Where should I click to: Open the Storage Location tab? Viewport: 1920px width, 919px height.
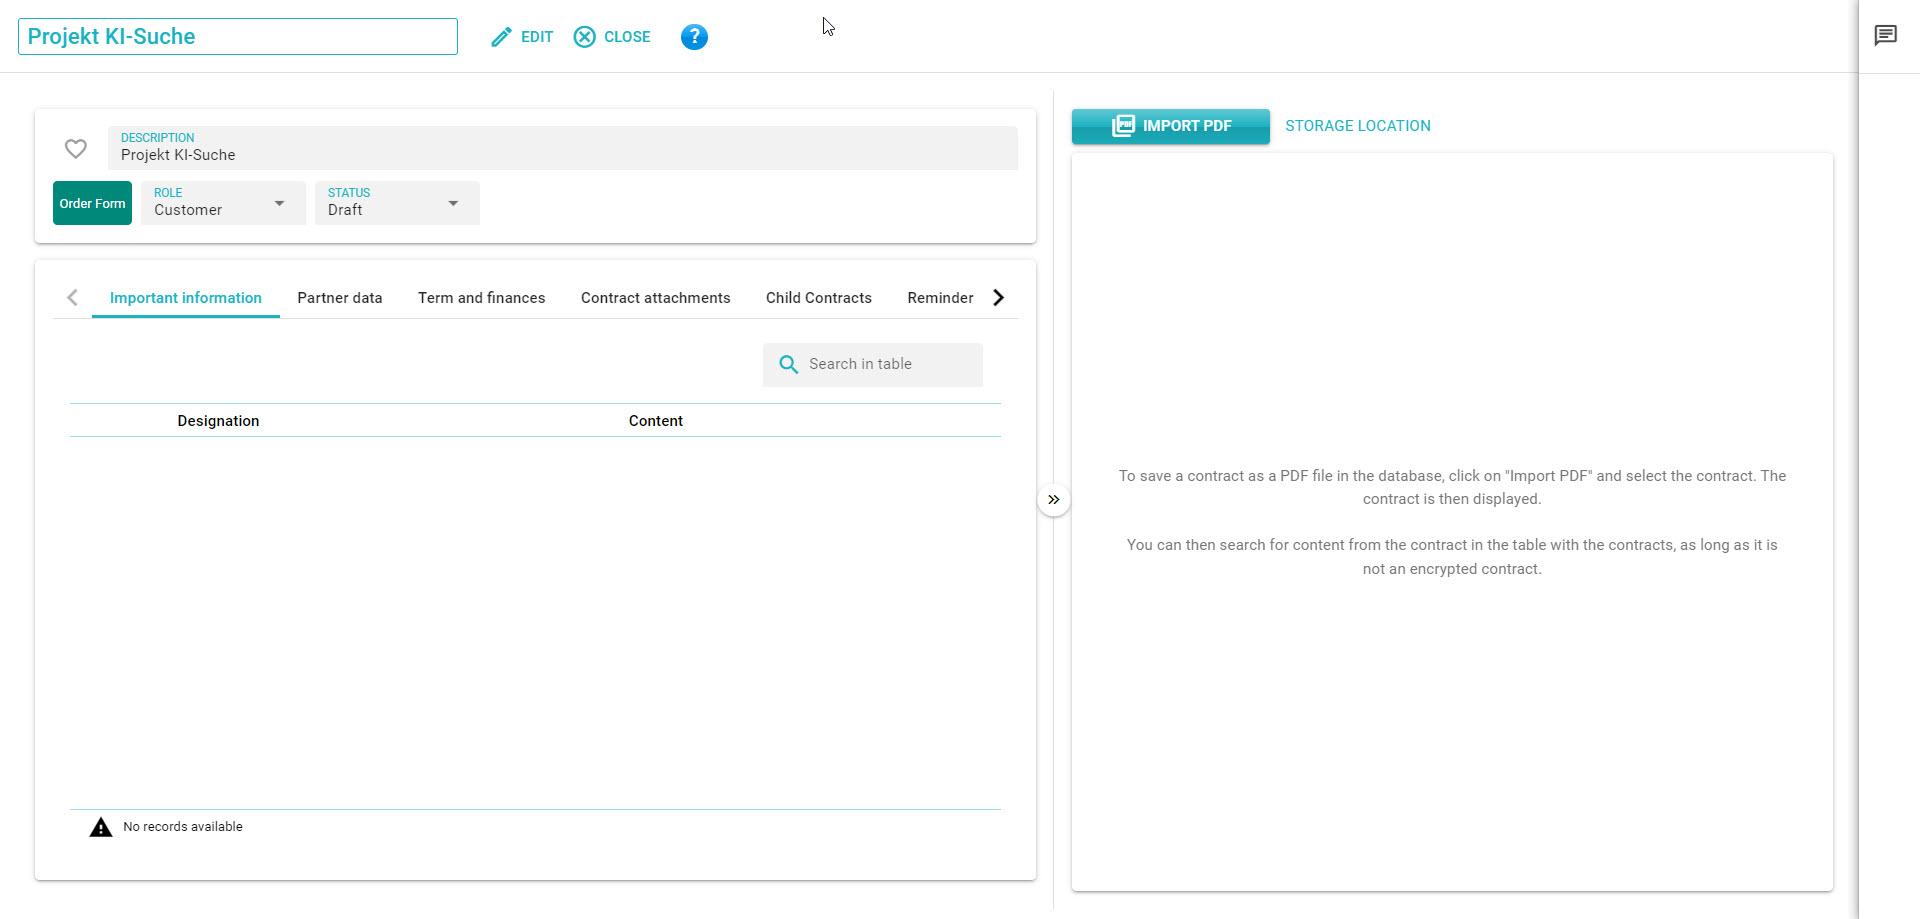[1357, 126]
